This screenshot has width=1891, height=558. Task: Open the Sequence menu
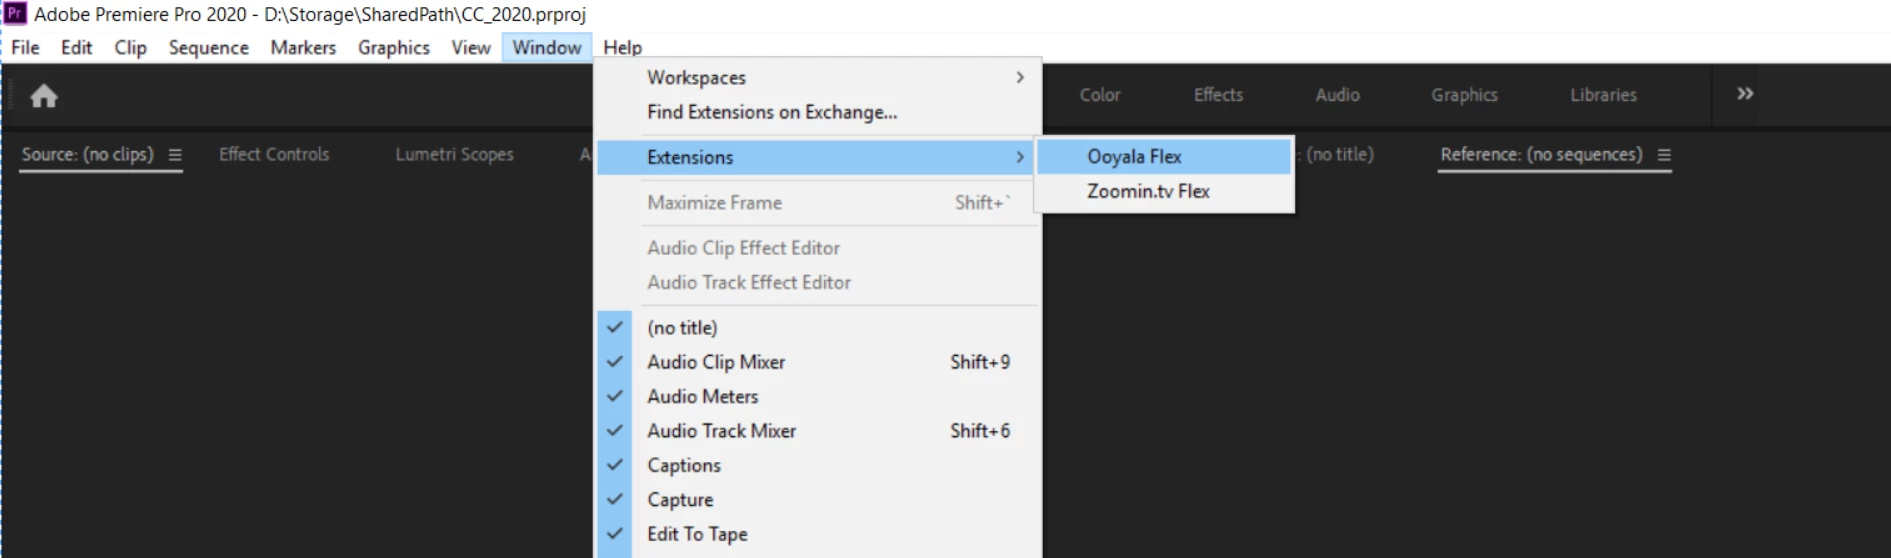(x=209, y=48)
